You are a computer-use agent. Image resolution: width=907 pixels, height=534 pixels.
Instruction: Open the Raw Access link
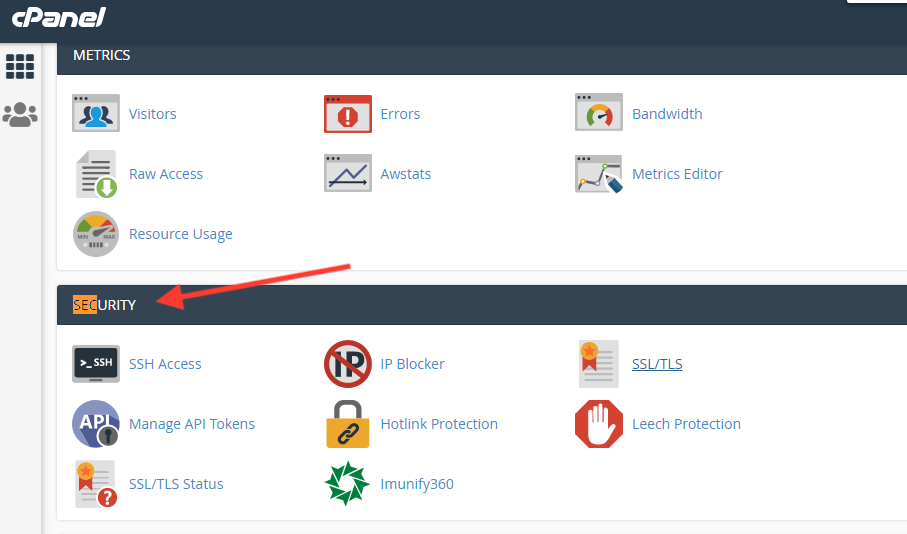[x=166, y=174]
